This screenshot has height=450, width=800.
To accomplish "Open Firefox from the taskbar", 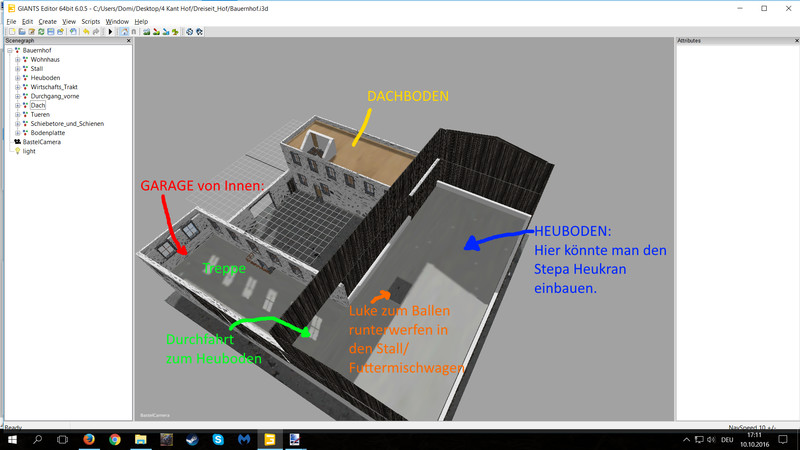I will tap(89, 440).
